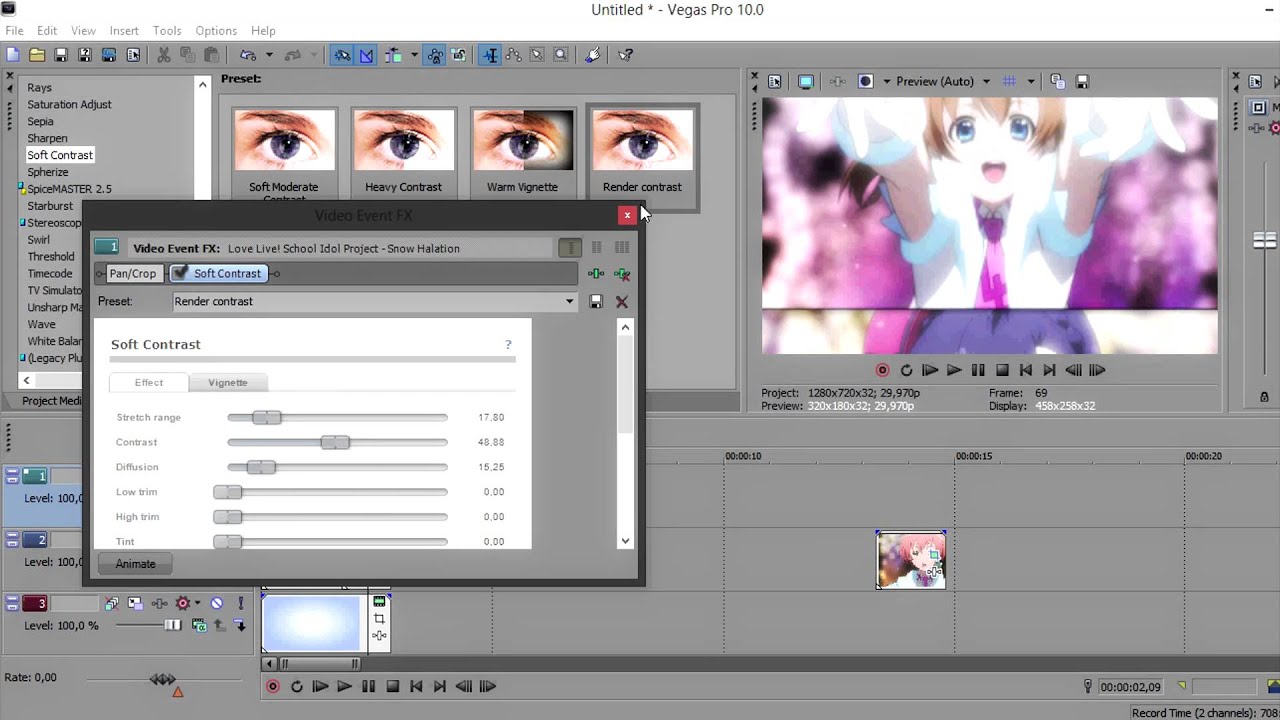
Task: Toggle Loop Playback on the timeline transport
Action: tap(296, 686)
